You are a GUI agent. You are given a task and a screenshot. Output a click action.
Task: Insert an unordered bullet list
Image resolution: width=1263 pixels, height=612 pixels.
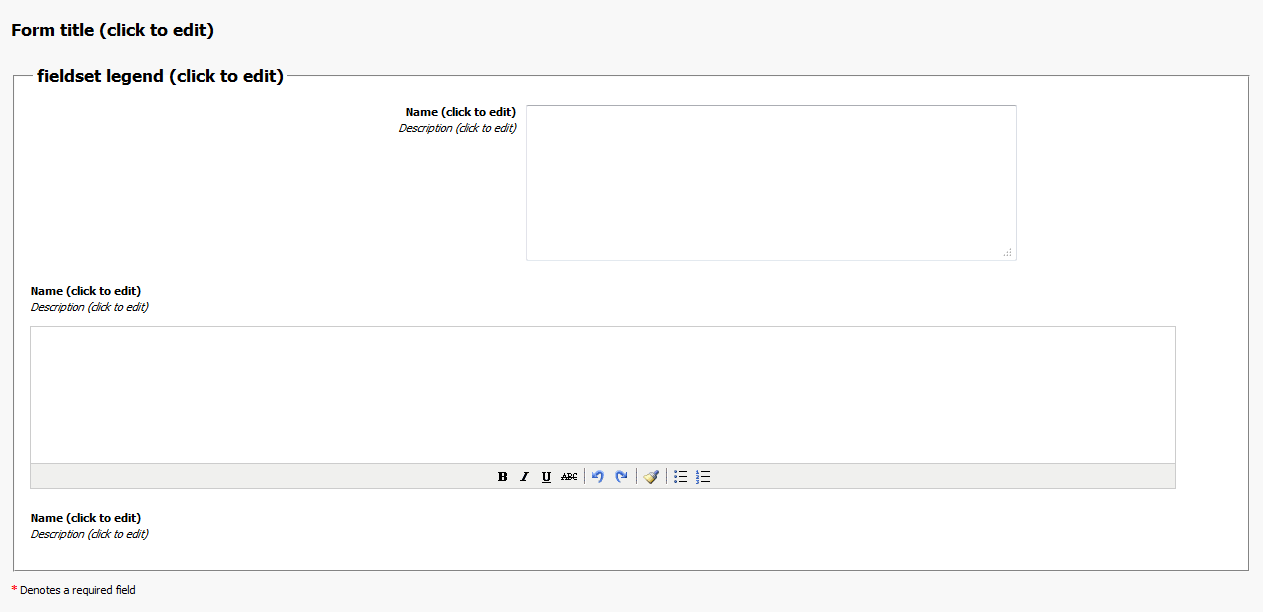pyautogui.click(x=681, y=477)
